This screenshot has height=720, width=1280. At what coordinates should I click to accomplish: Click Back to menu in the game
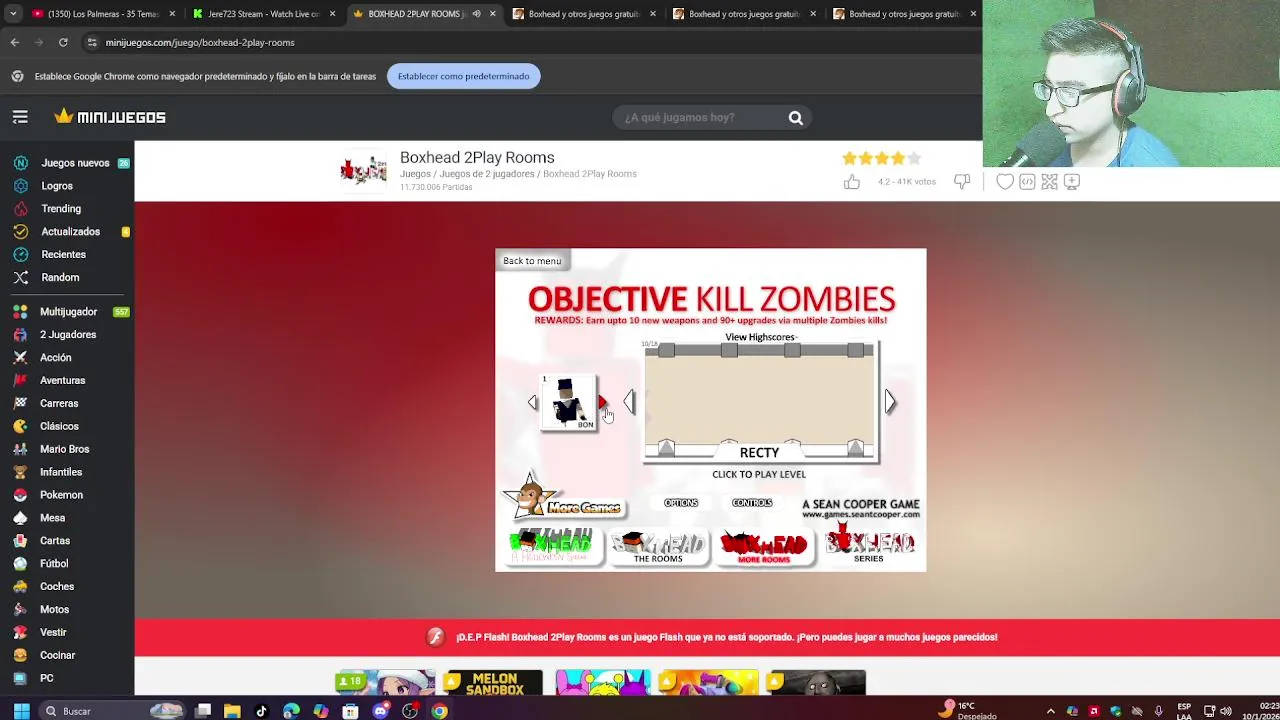(532, 261)
